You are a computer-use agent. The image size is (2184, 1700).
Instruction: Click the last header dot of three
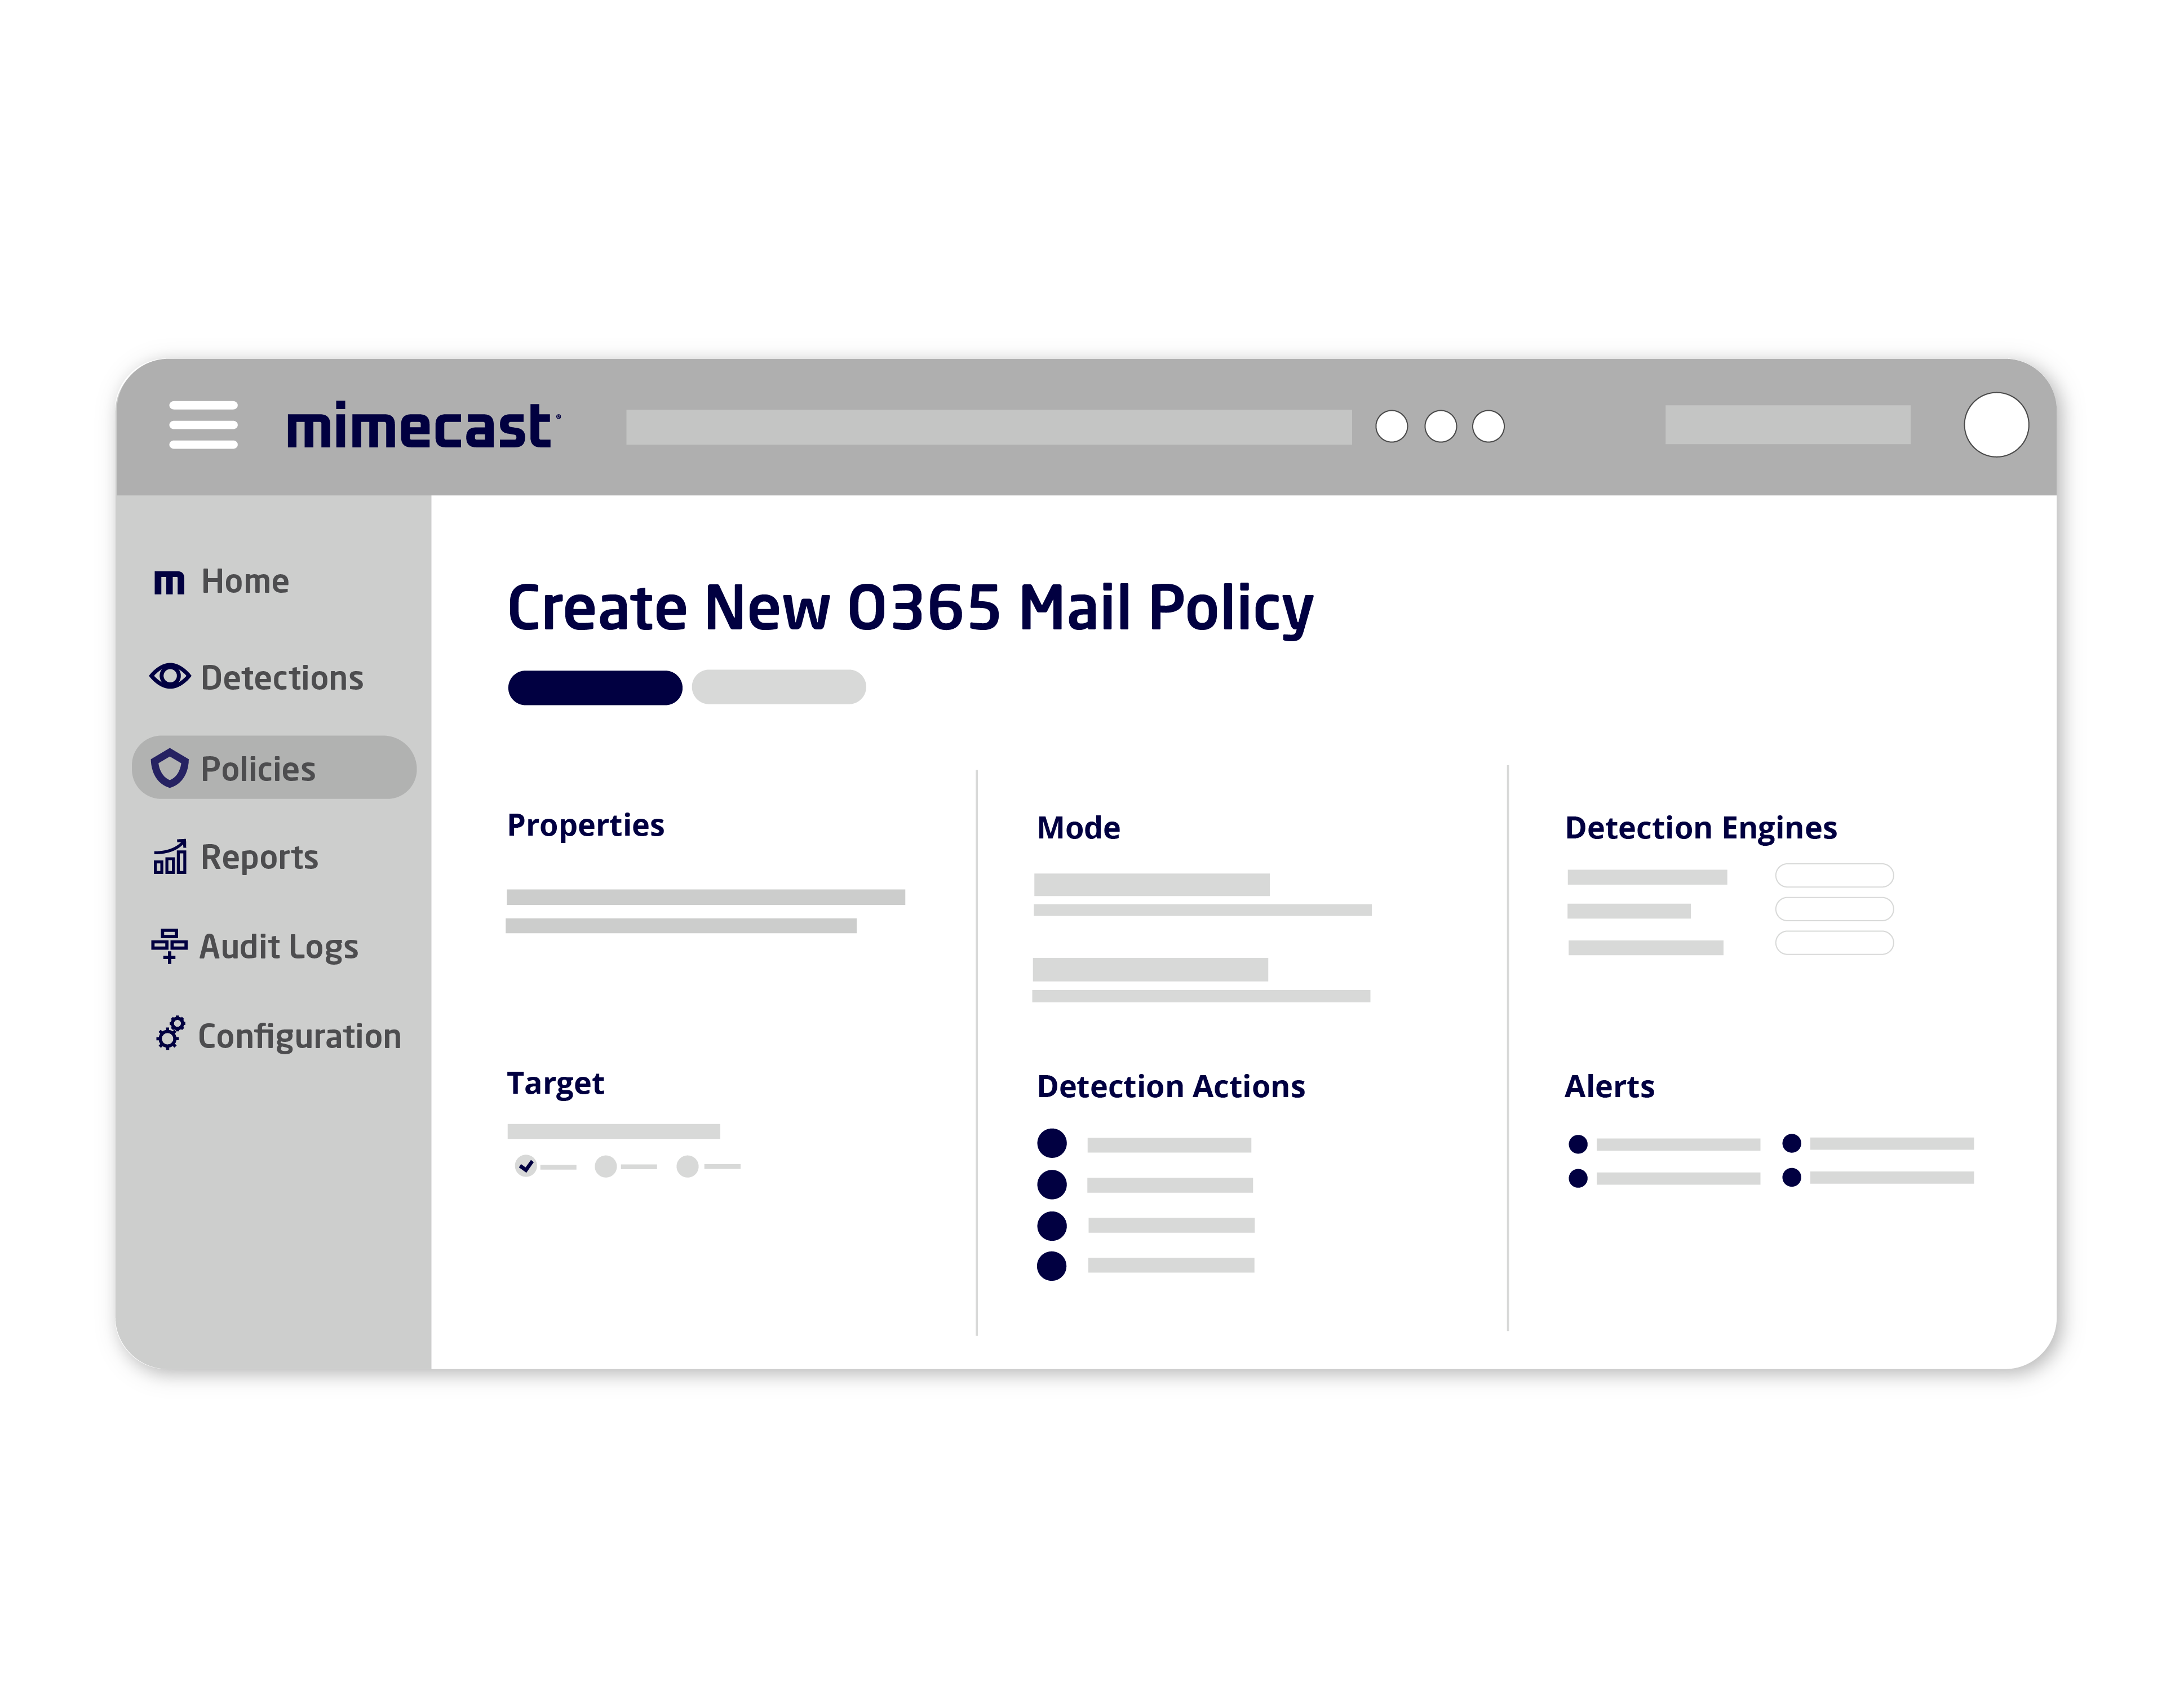1488,427
